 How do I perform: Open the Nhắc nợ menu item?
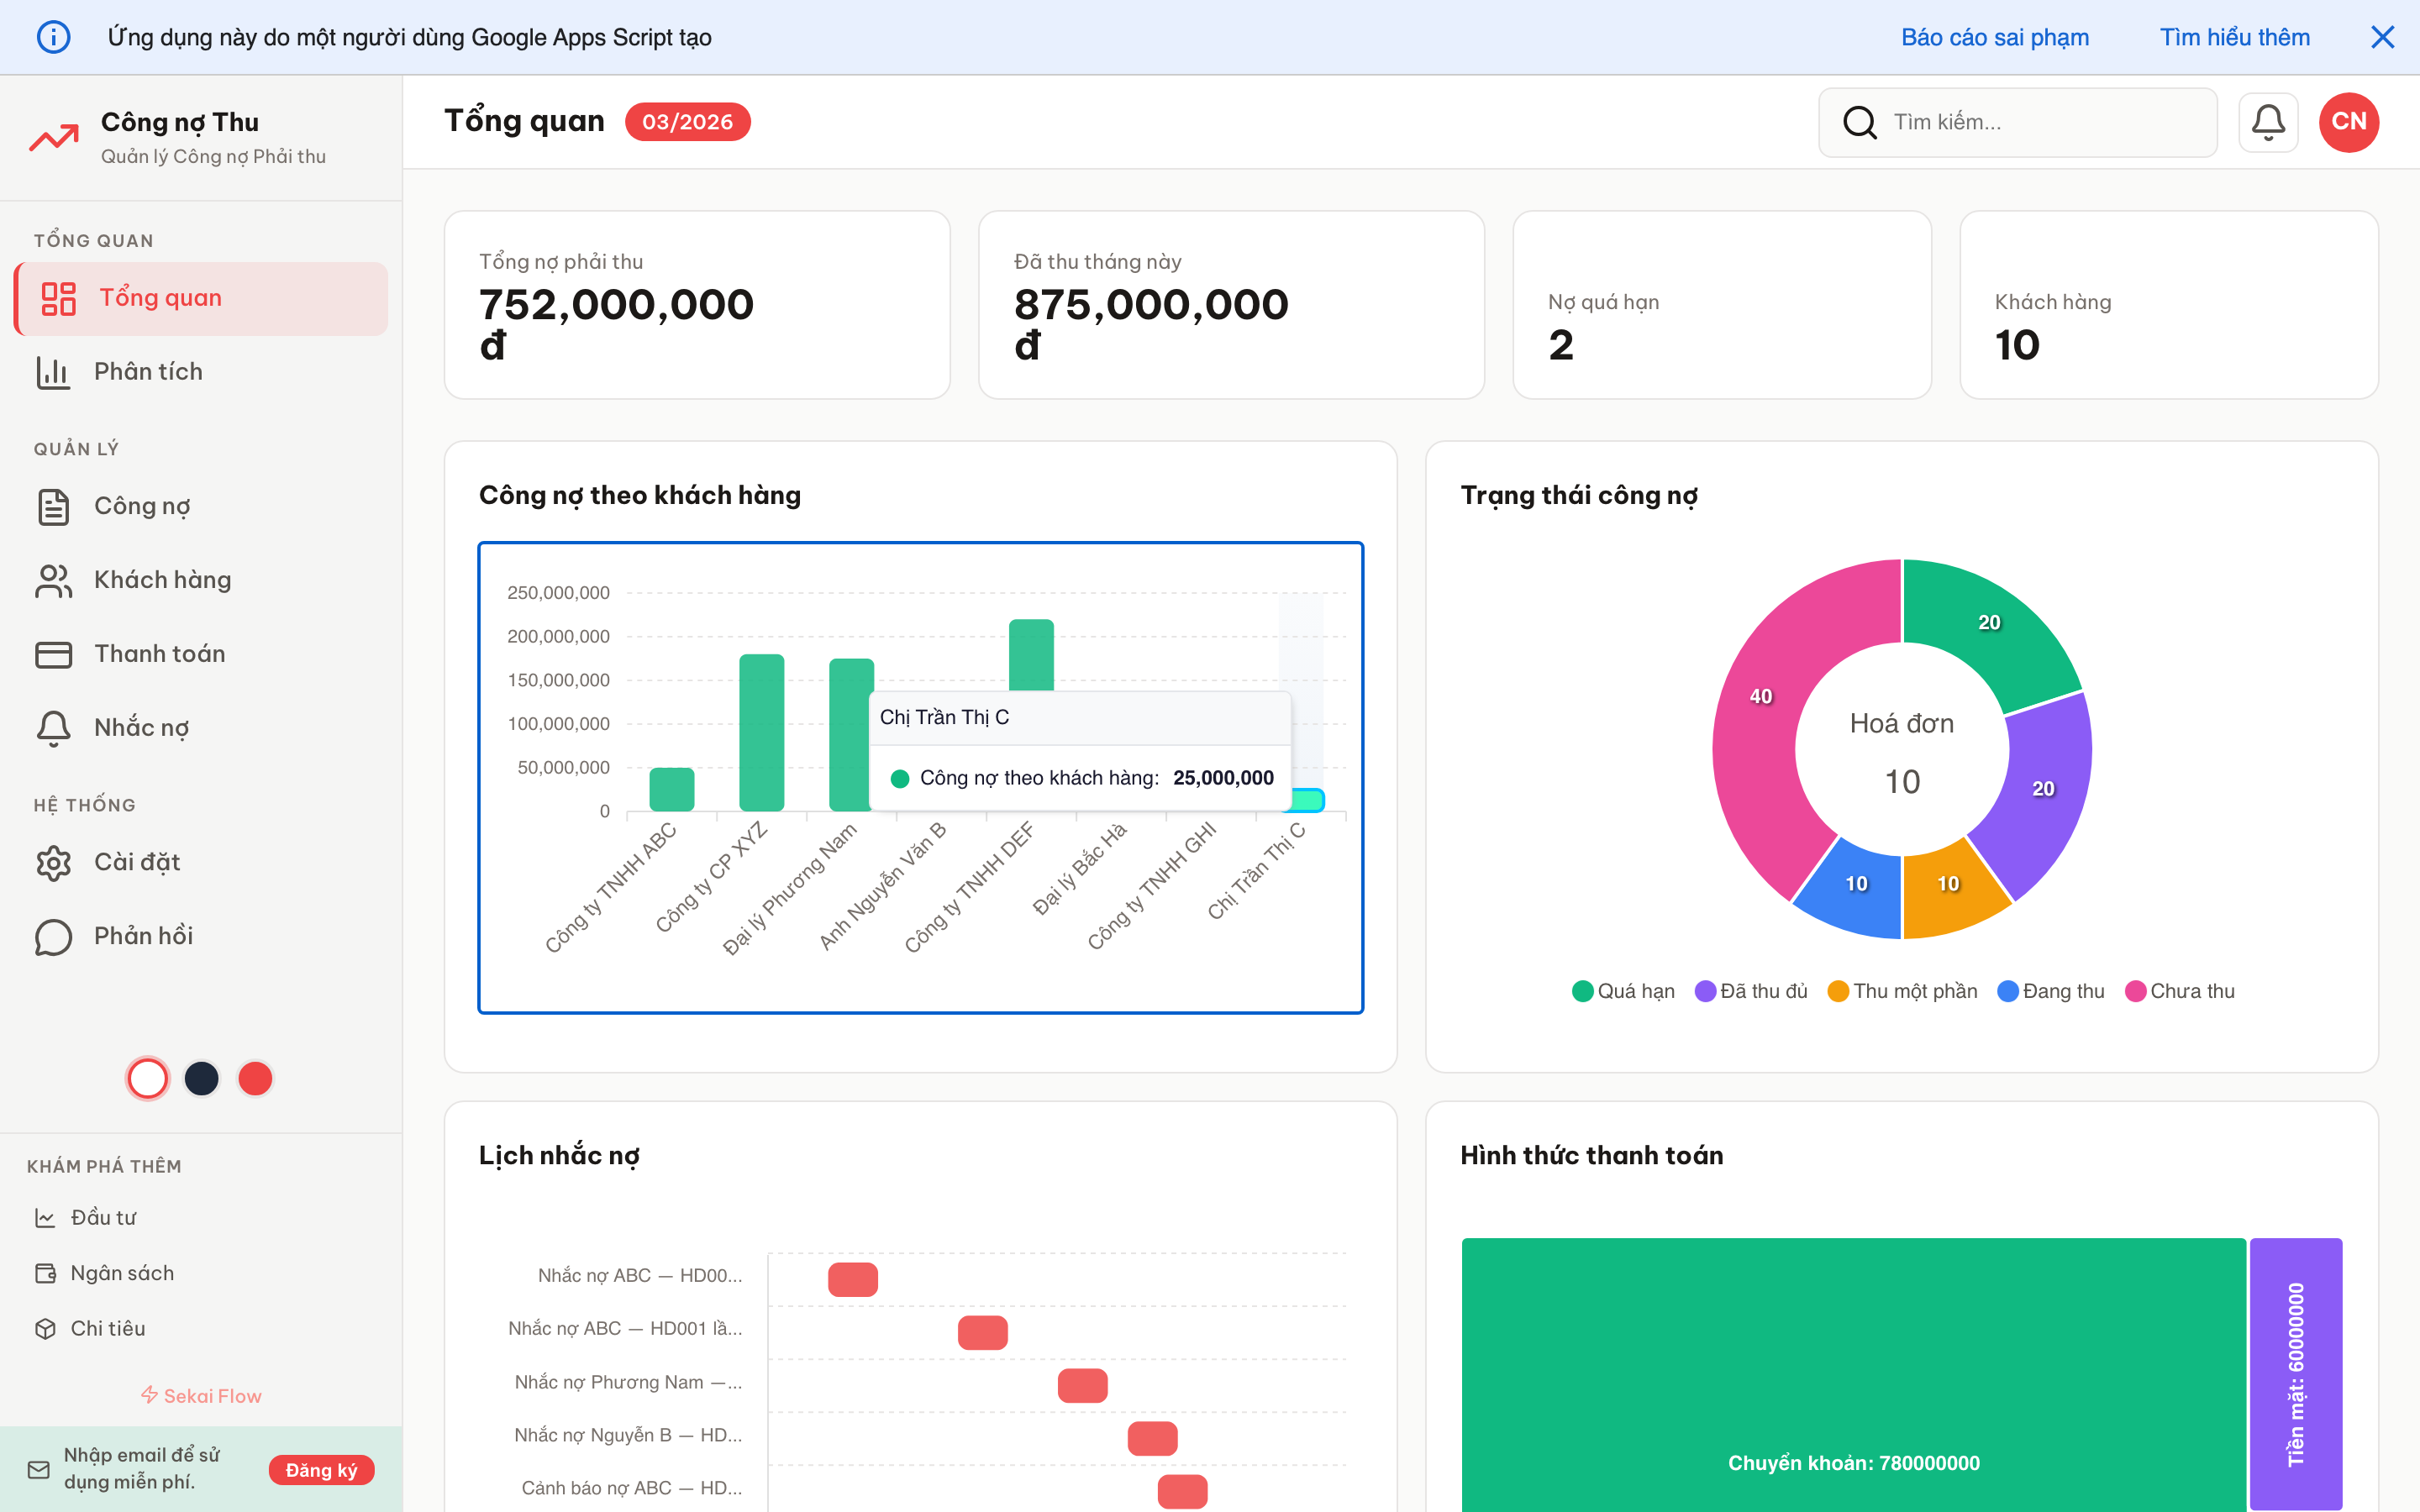point(141,728)
